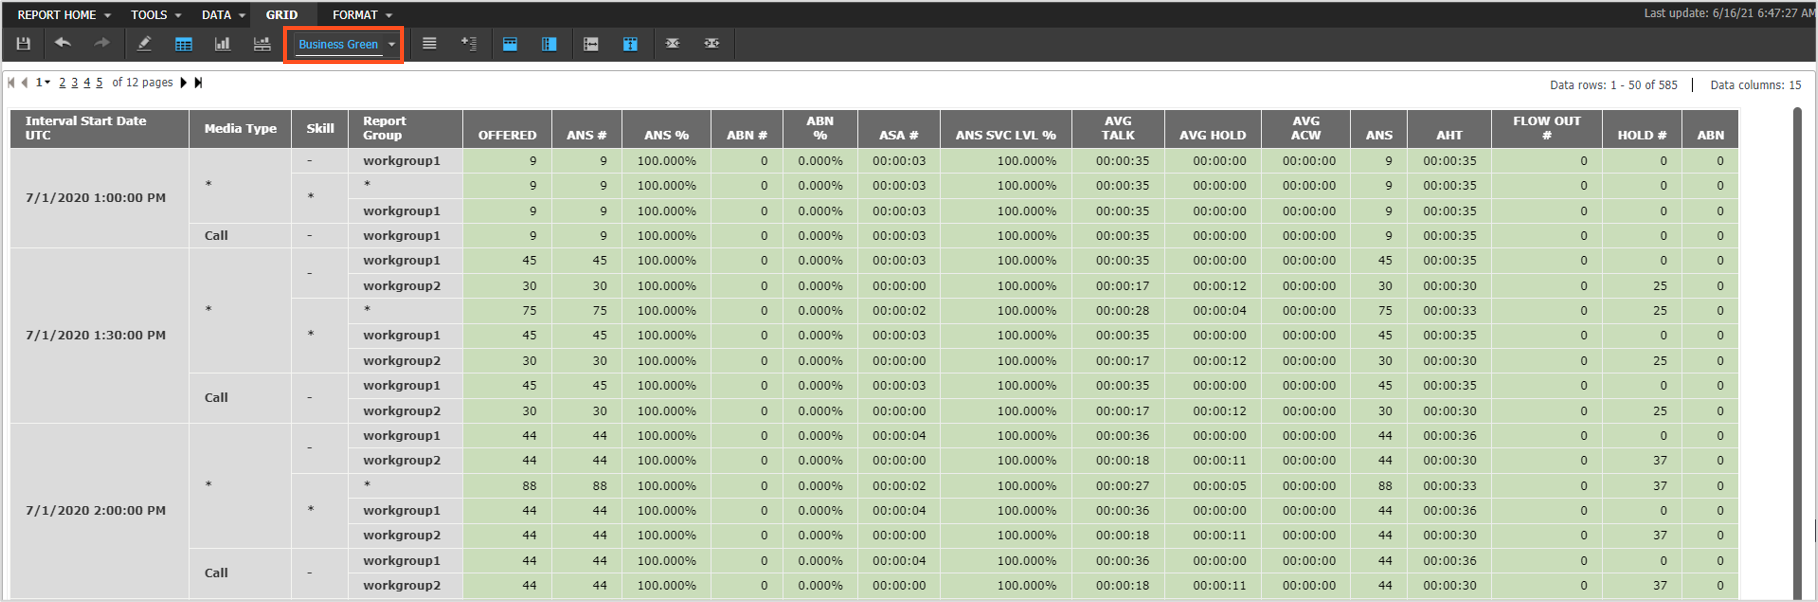Viewport: 1818px width, 602px height.
Task: Click the vertical scrollbar on the right
Action: pyautogui.click(x=1797, y=300)
